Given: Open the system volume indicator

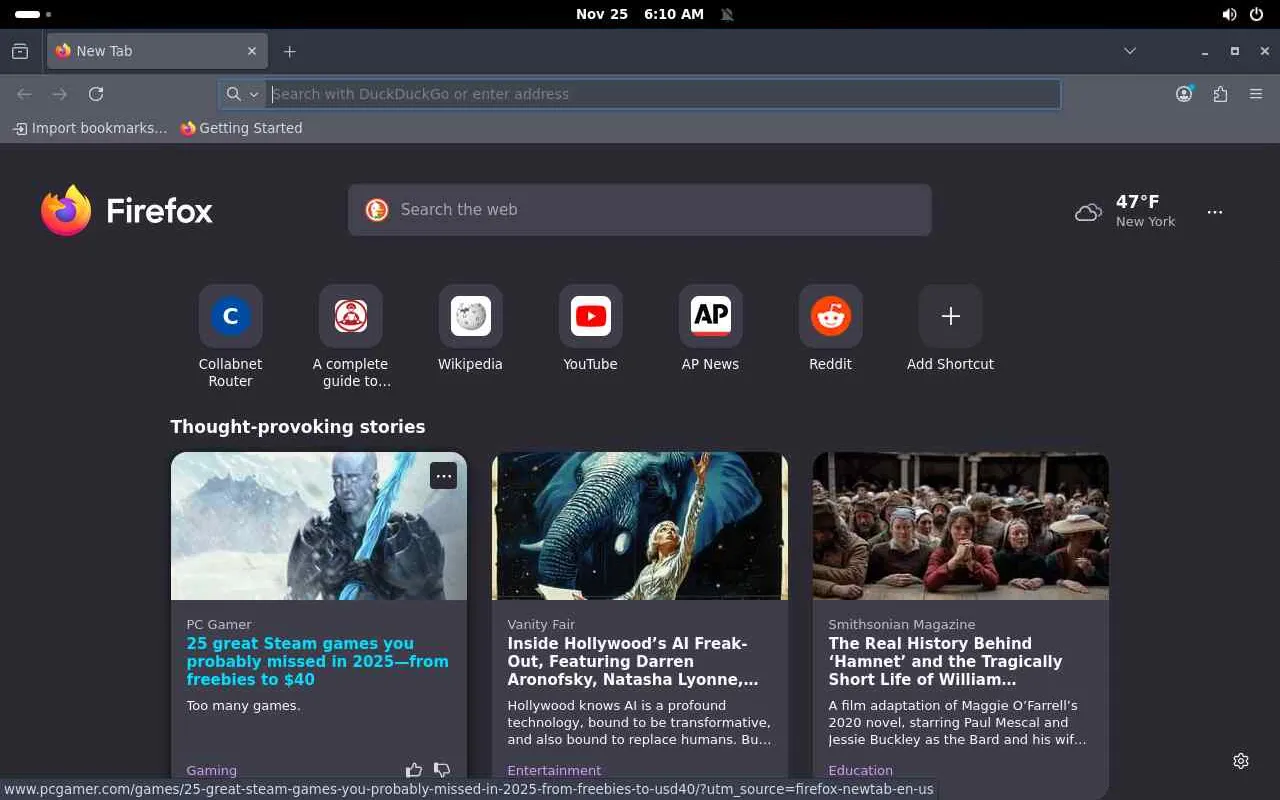Looking at the screenshot, I should [1229, 14].
